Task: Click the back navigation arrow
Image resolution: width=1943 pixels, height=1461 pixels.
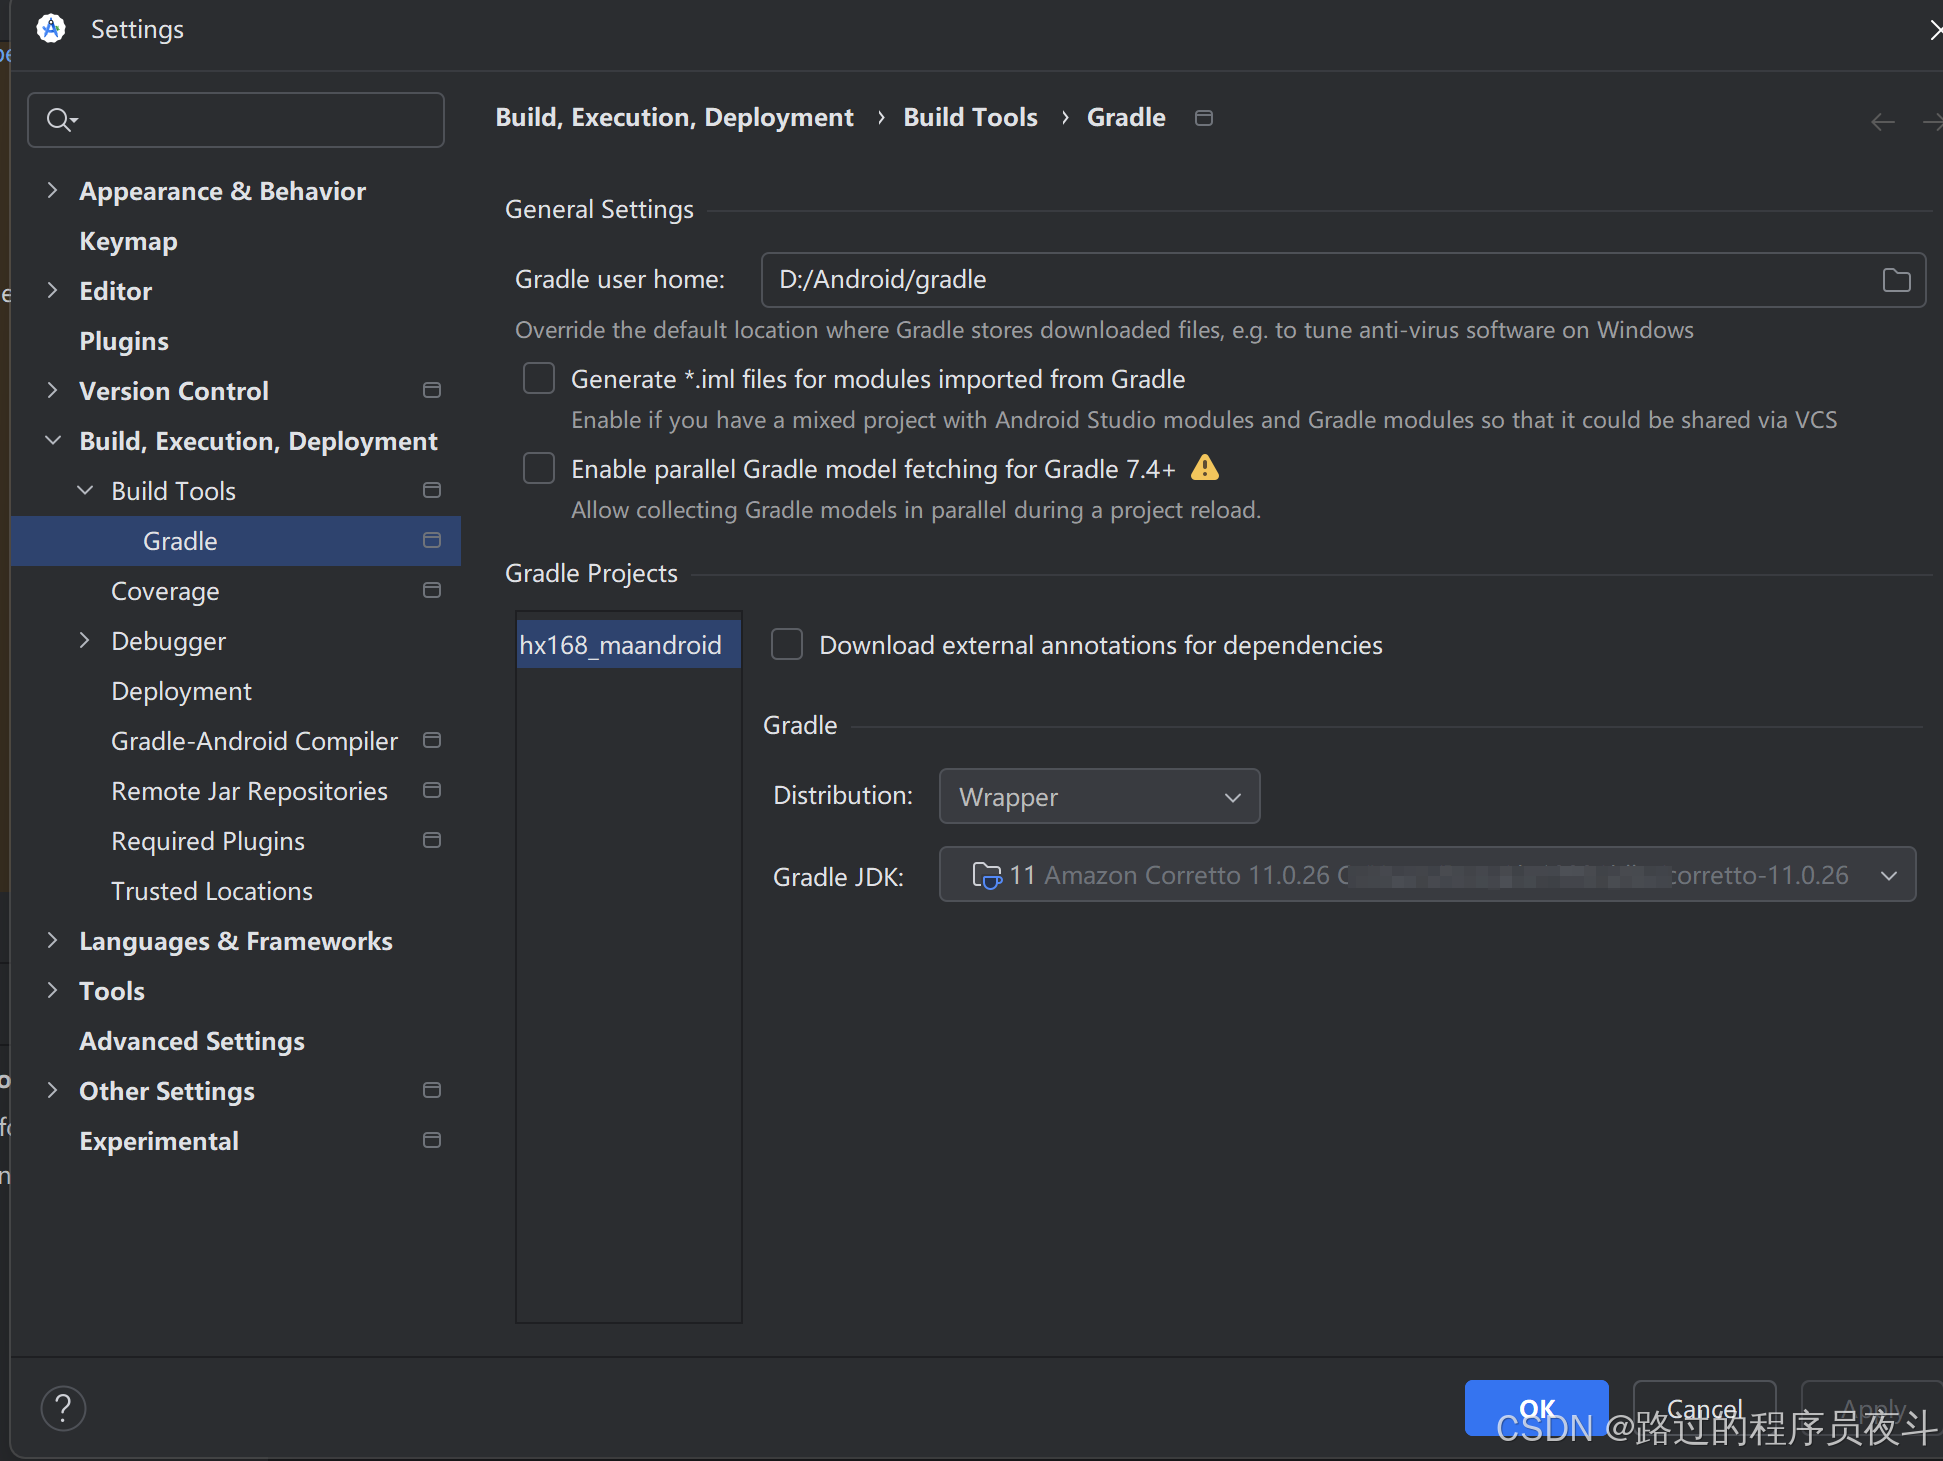Action: pyautogui.click(x=1883, y=122)
